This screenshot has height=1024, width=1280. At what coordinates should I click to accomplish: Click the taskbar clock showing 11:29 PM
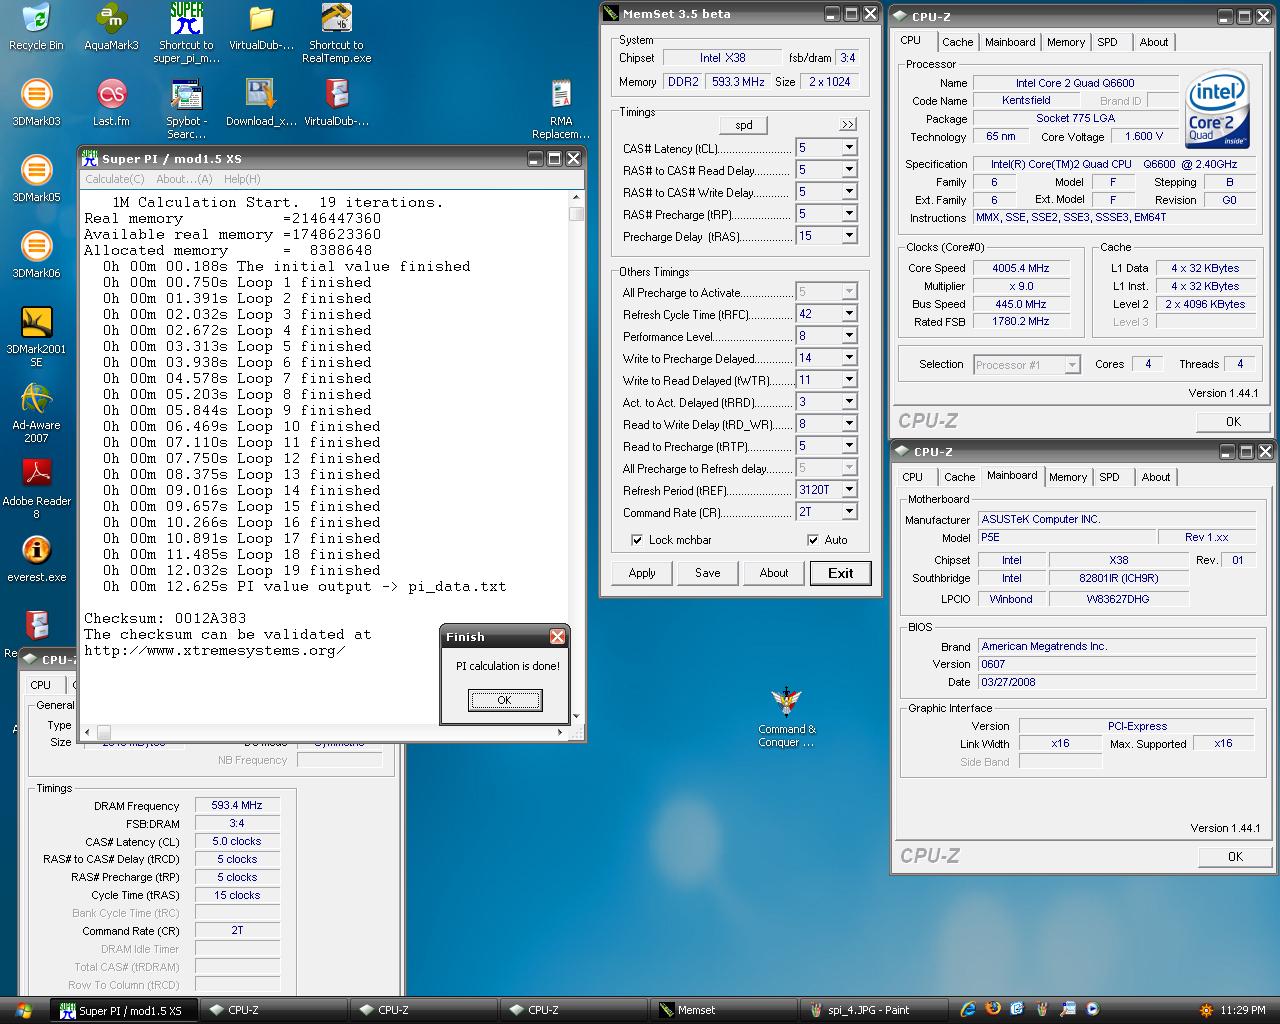tap(1242, 1010)
